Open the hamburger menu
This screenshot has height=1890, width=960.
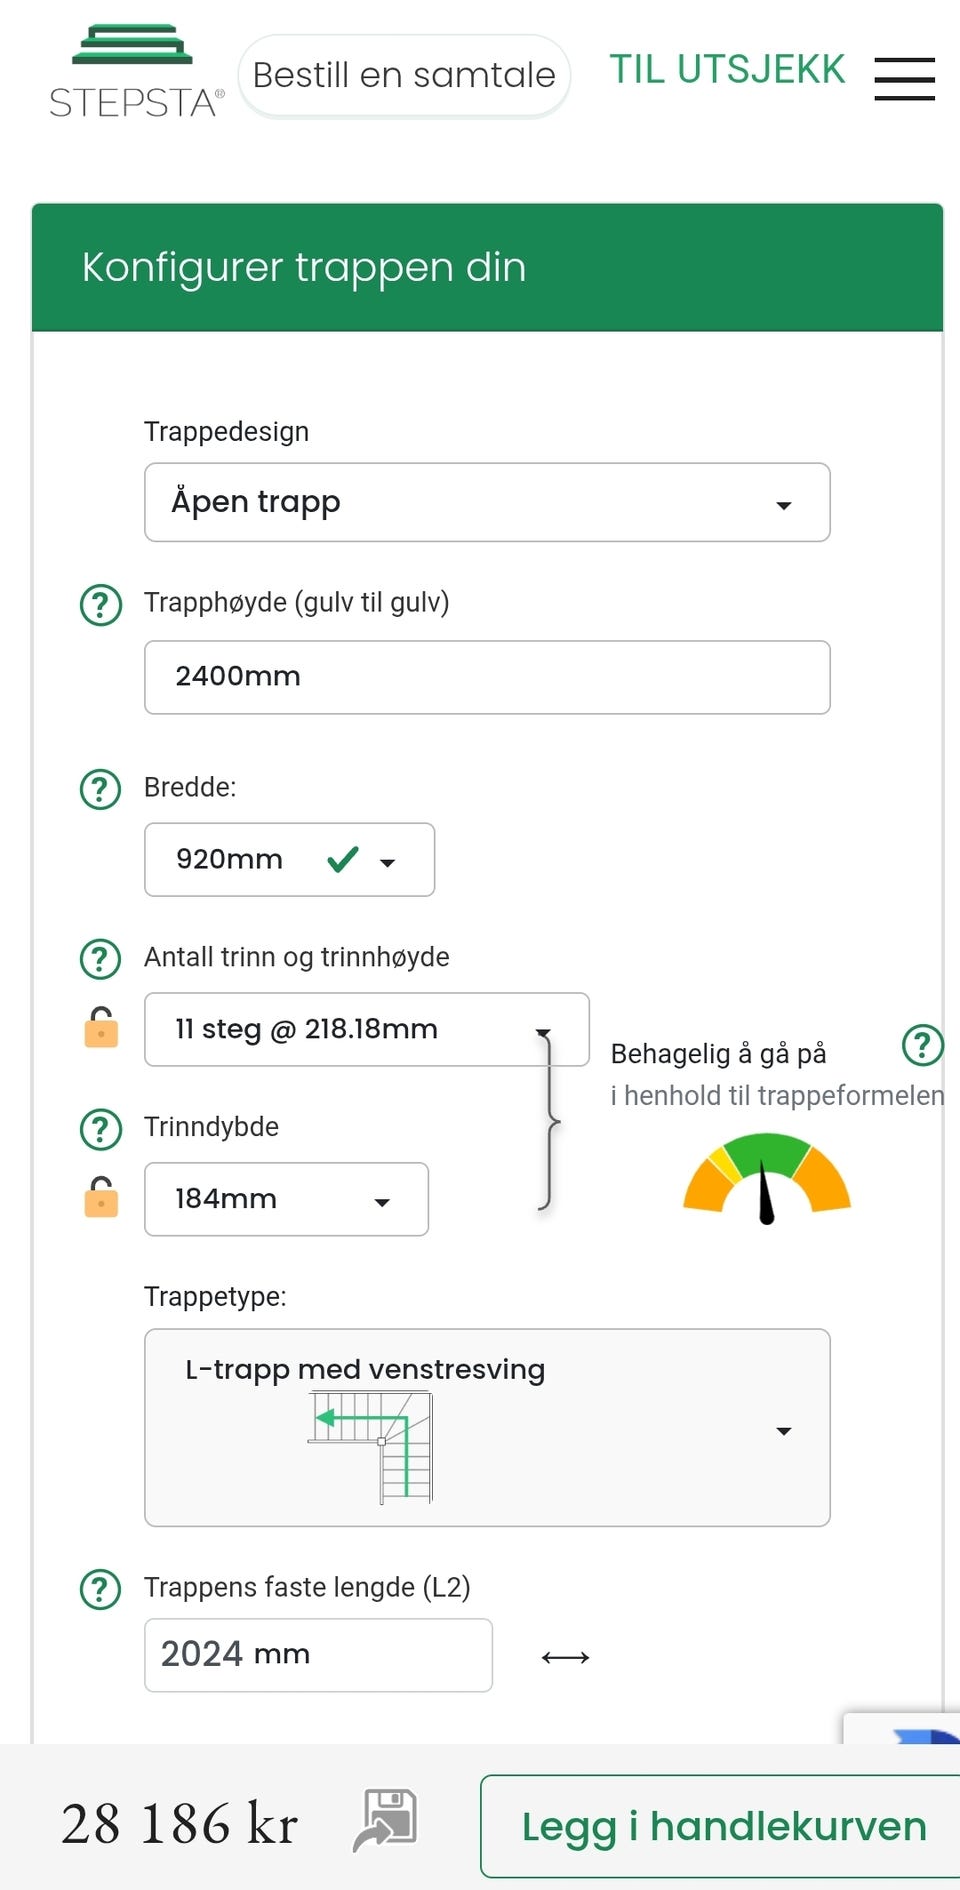point(904,78)
